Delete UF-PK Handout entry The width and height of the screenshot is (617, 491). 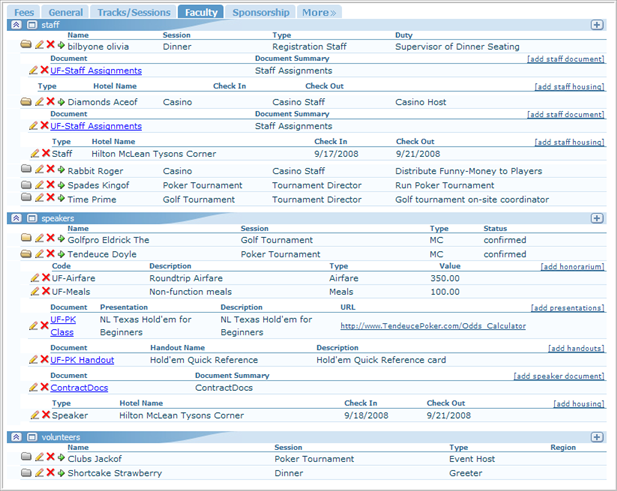pos(44,359)
